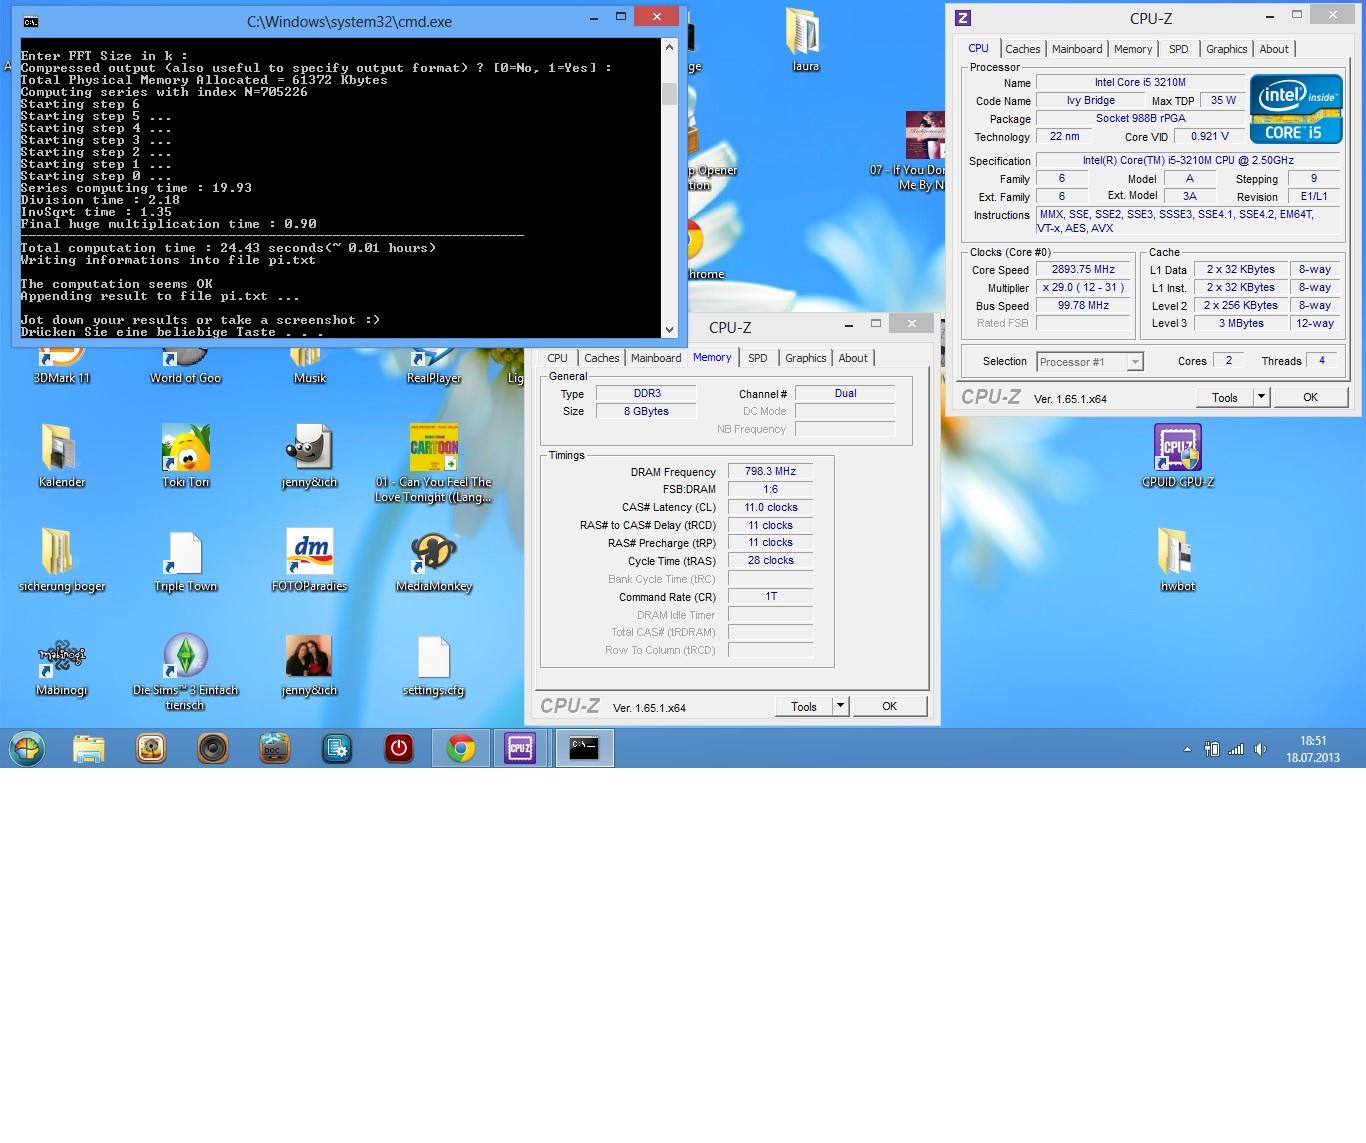Screen dimensions: 1366x1143
Task: Open Caches tab in CPU-Z Memory window
Action: coord(602,358)
